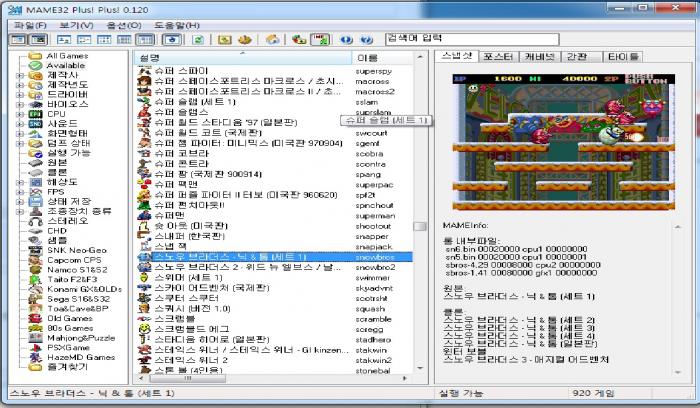Click the game list horizontal scrollbar thumb
This screenshot has width=700, height=408.
click(188, 378)
